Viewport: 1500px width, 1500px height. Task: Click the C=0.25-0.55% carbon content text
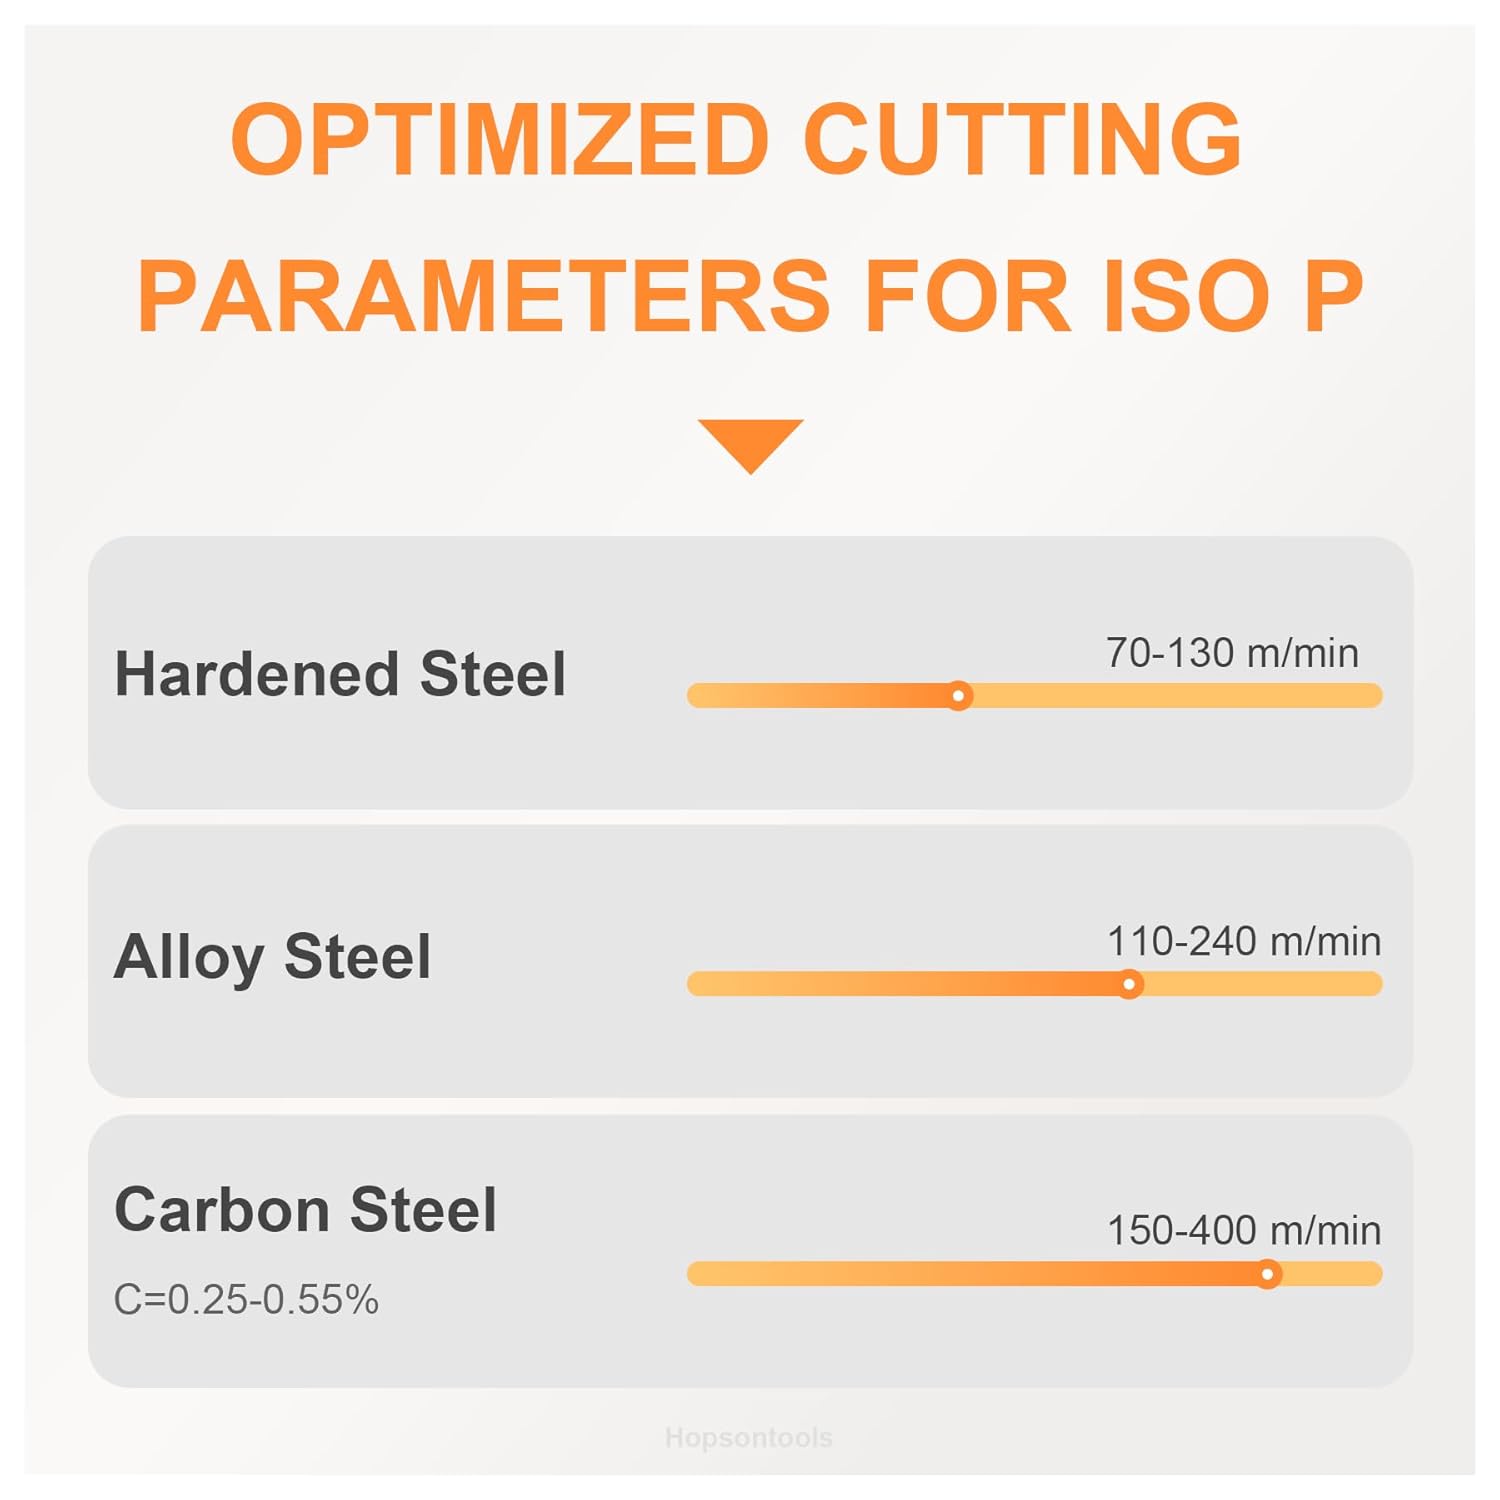(x=246, y=1300)
